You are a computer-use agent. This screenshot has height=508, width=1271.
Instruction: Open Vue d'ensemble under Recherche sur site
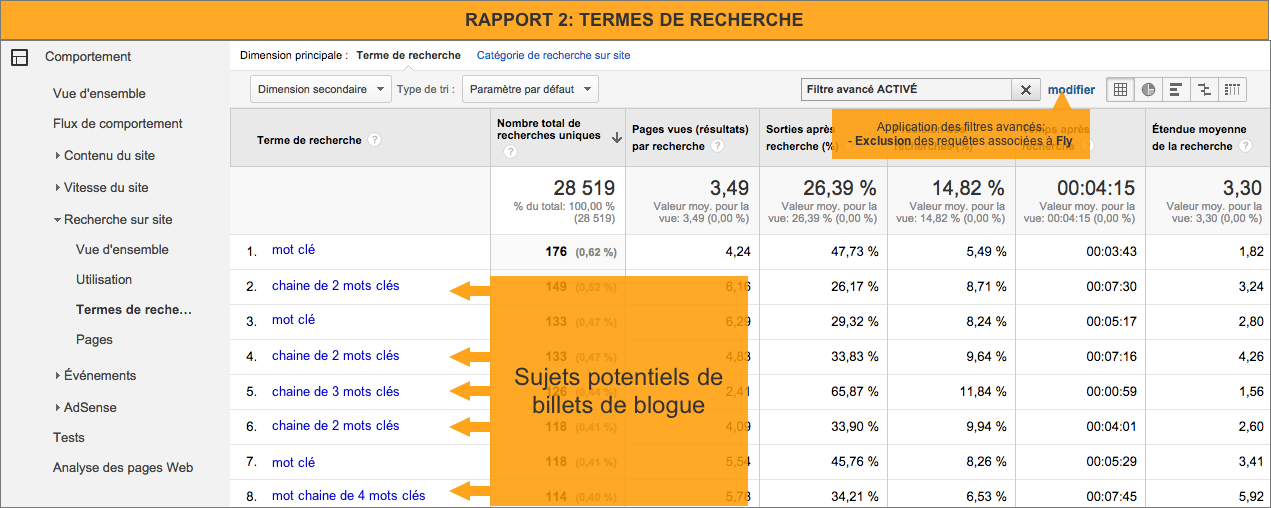(122, 250)
